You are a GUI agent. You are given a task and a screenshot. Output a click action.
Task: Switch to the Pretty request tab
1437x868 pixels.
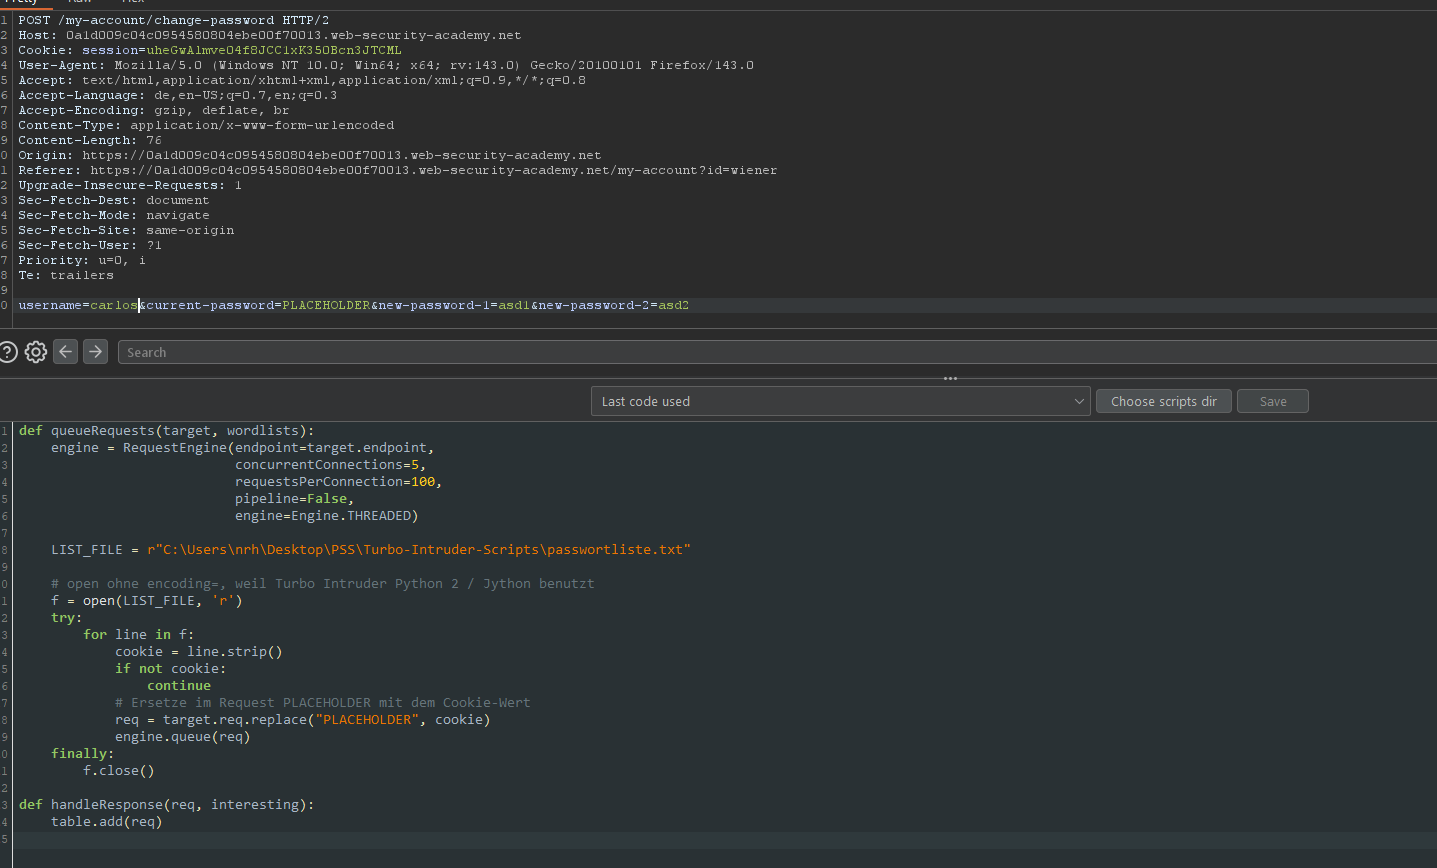[20, 2]
